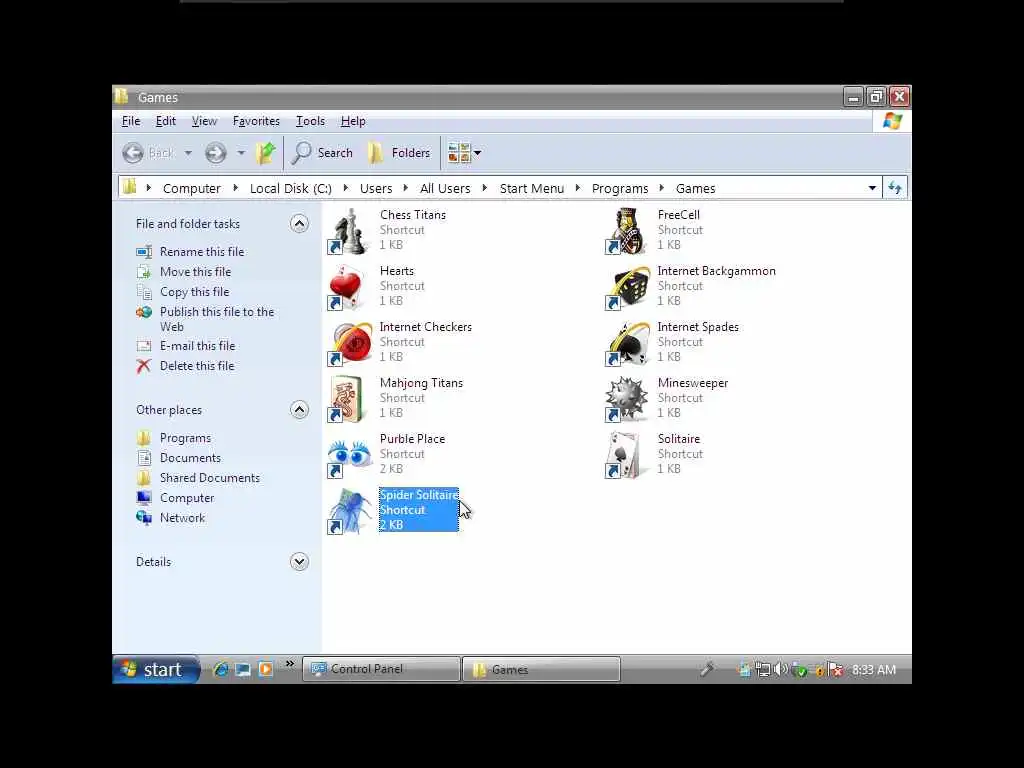Image resolution: width=1024 pixels, height=768 pixels.
Task: Collapse the Other places section
Action: [x=299, y=410]
